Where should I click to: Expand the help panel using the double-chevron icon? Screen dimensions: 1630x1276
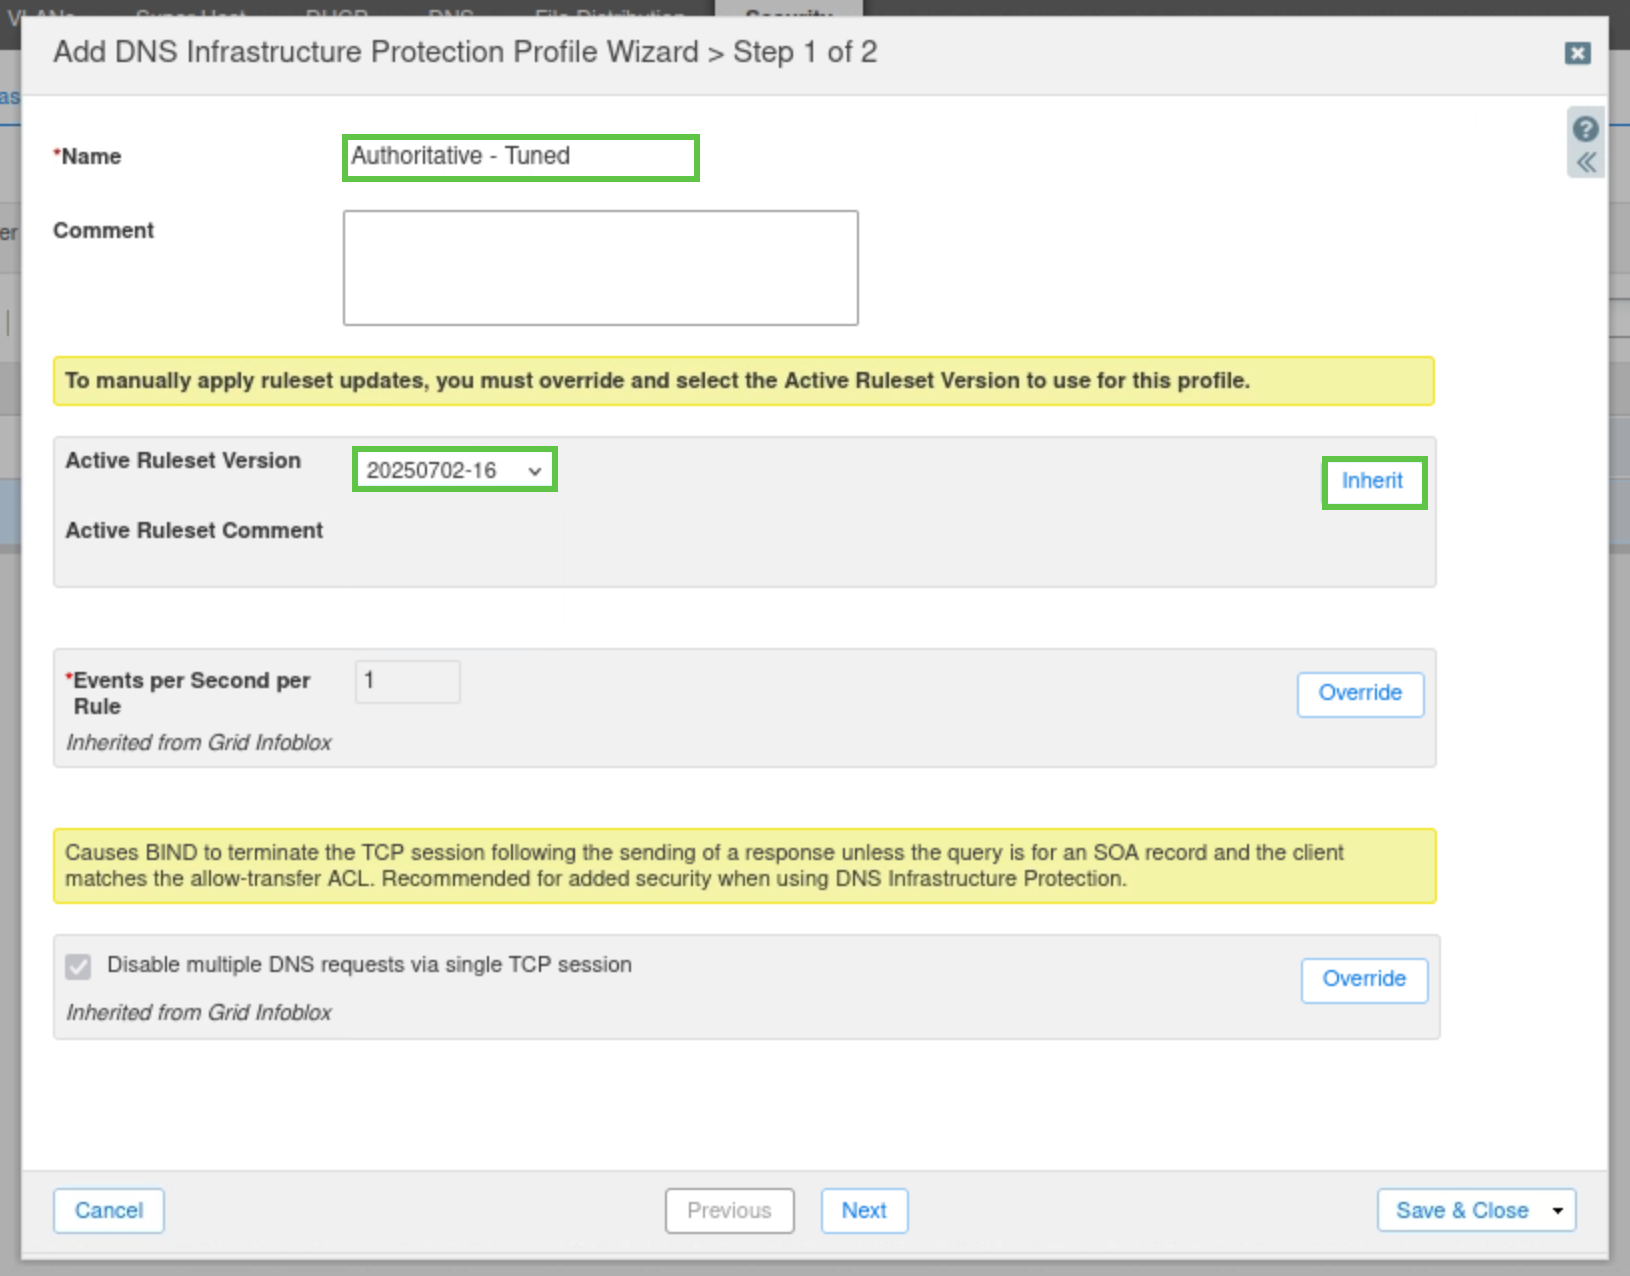click(1586, 162)
